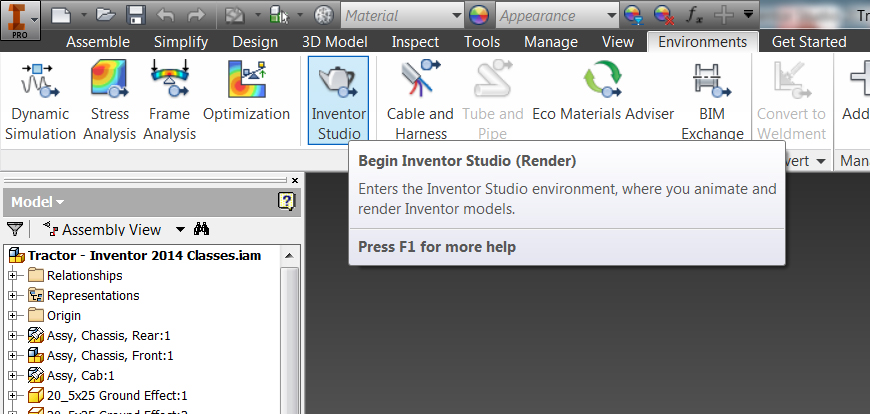Open the Appearance dropdown list
The width and height of the screenshot is (870, 414).
pyautogui.click(x=609, y=16)
